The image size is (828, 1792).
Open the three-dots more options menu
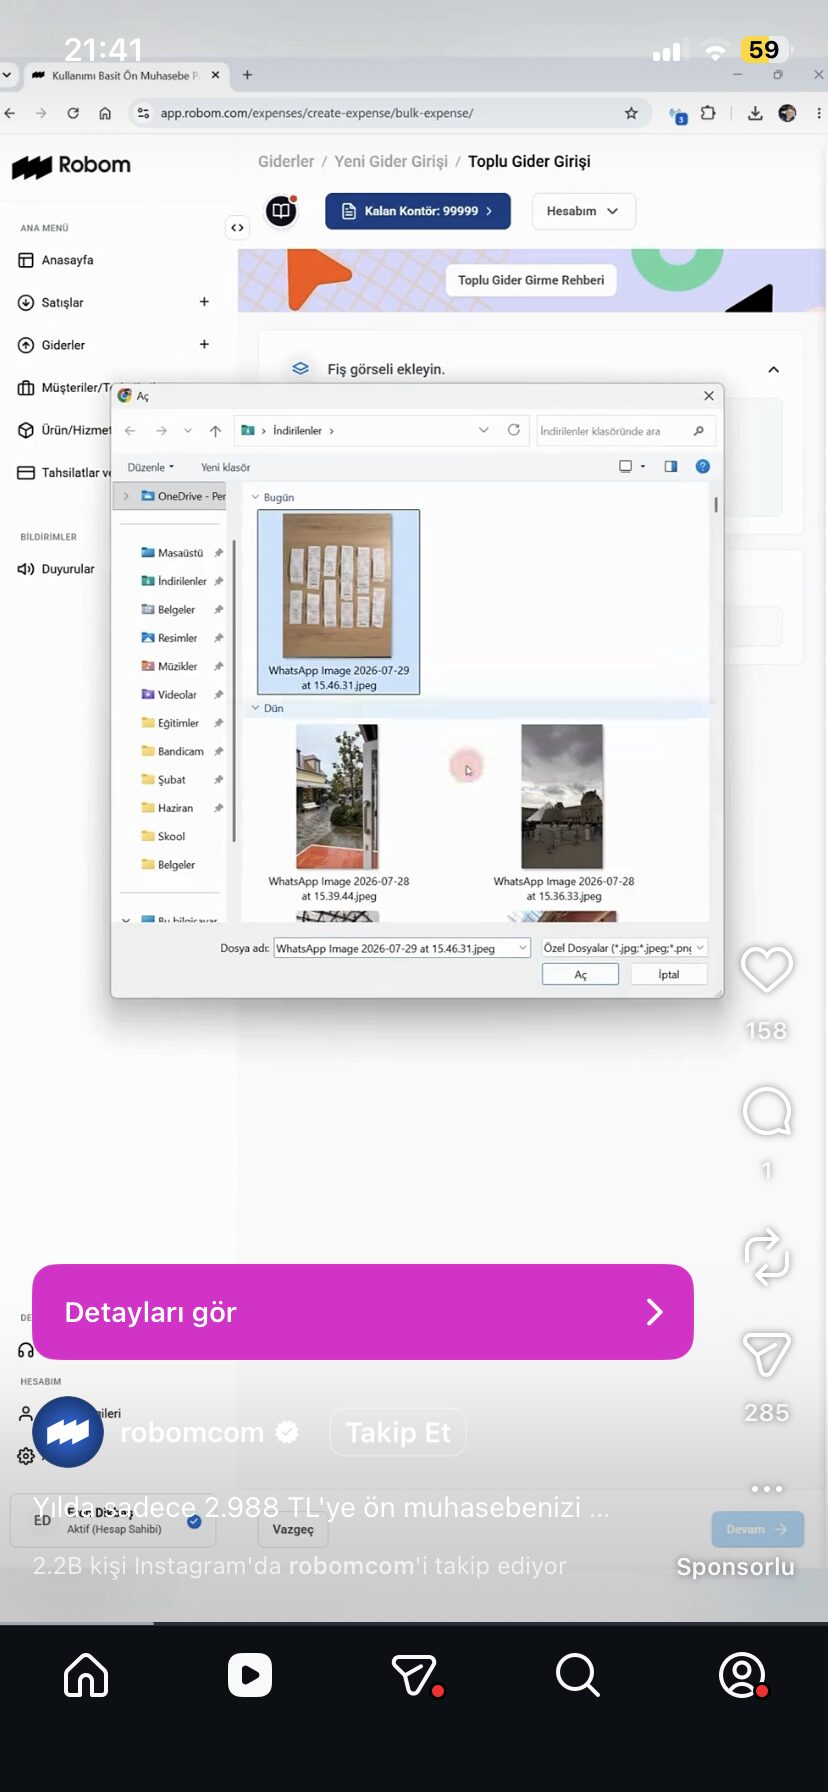[x=767, y=1488]
